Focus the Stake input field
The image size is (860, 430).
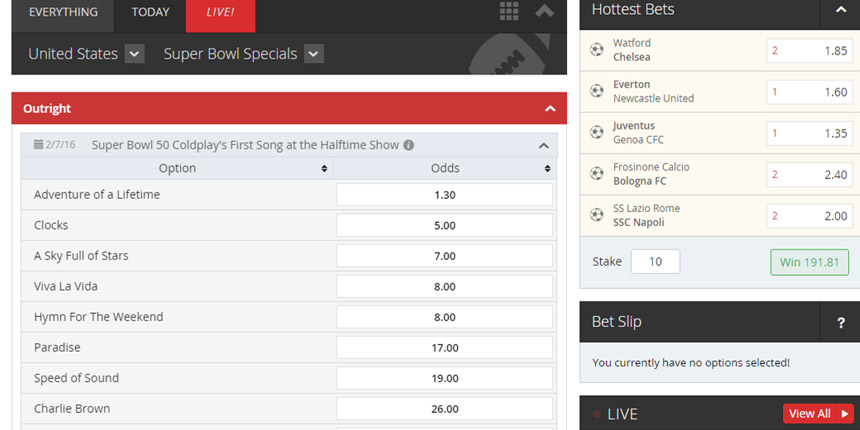655,262
